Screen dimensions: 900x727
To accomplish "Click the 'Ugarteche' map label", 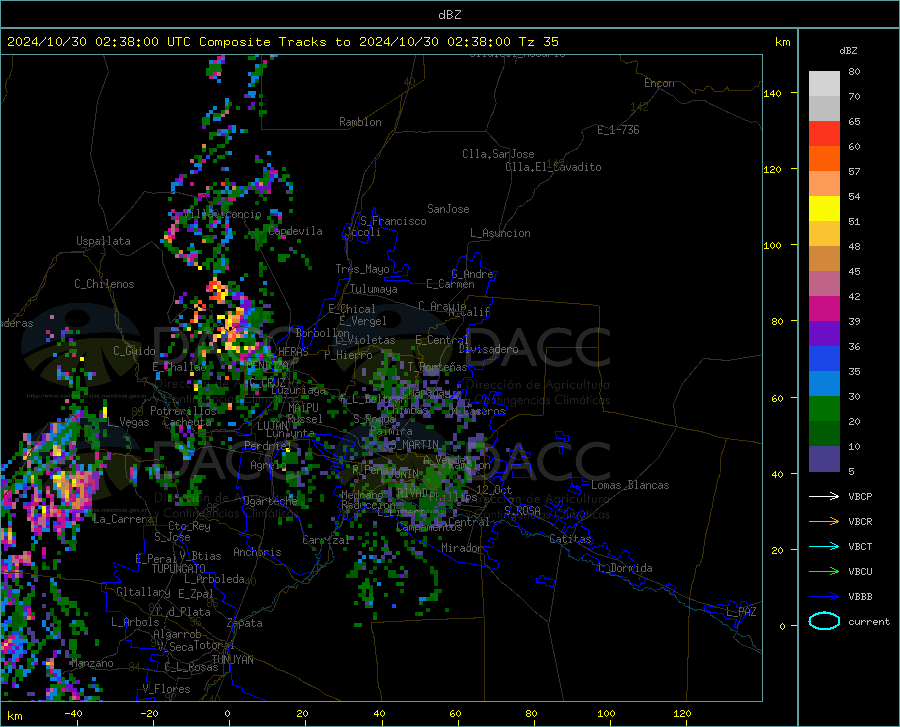I will (x=270, y=501).
